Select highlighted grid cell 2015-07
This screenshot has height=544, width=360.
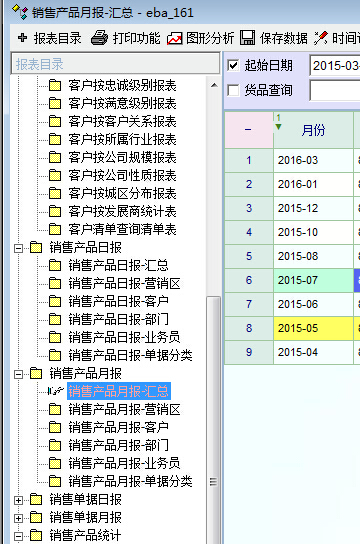[x=314, y=280]
